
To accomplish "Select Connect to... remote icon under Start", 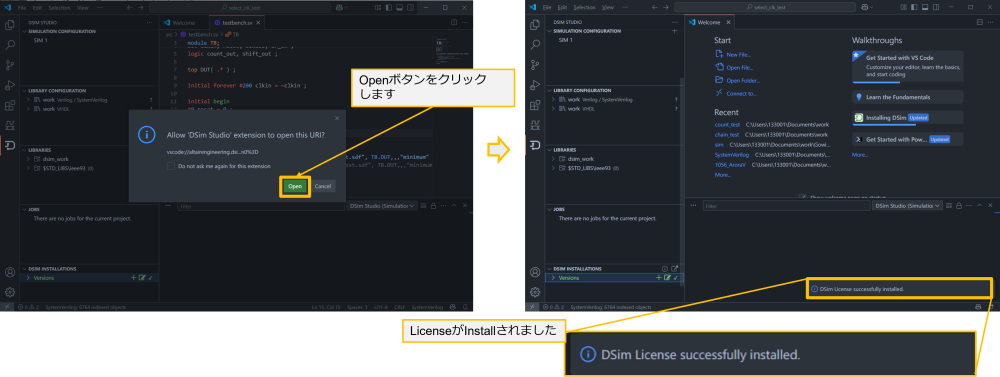I will (x=719, y=93).
